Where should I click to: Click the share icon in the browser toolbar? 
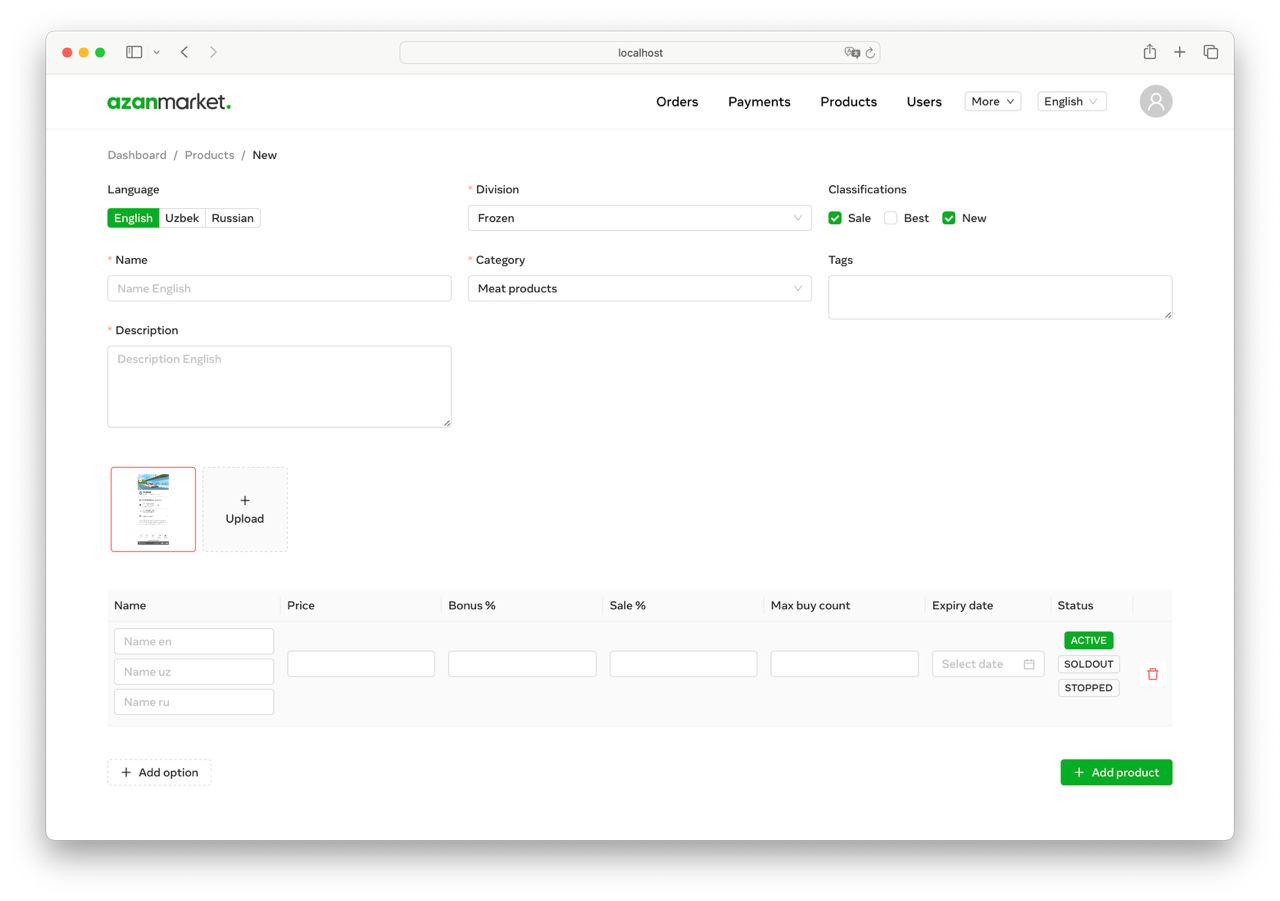tap(1148, 51)
